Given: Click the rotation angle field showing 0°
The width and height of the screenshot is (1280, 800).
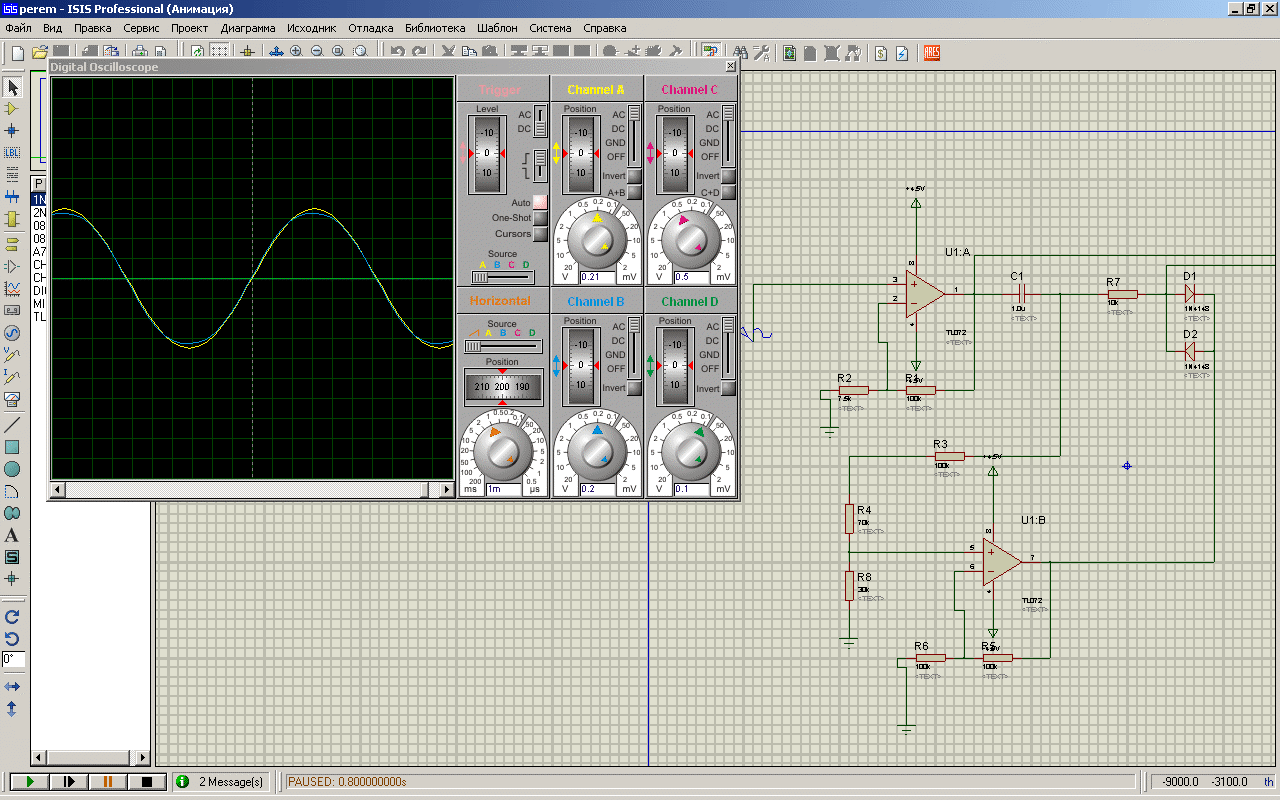Looking at the screenshot, I should coord(13,660).
